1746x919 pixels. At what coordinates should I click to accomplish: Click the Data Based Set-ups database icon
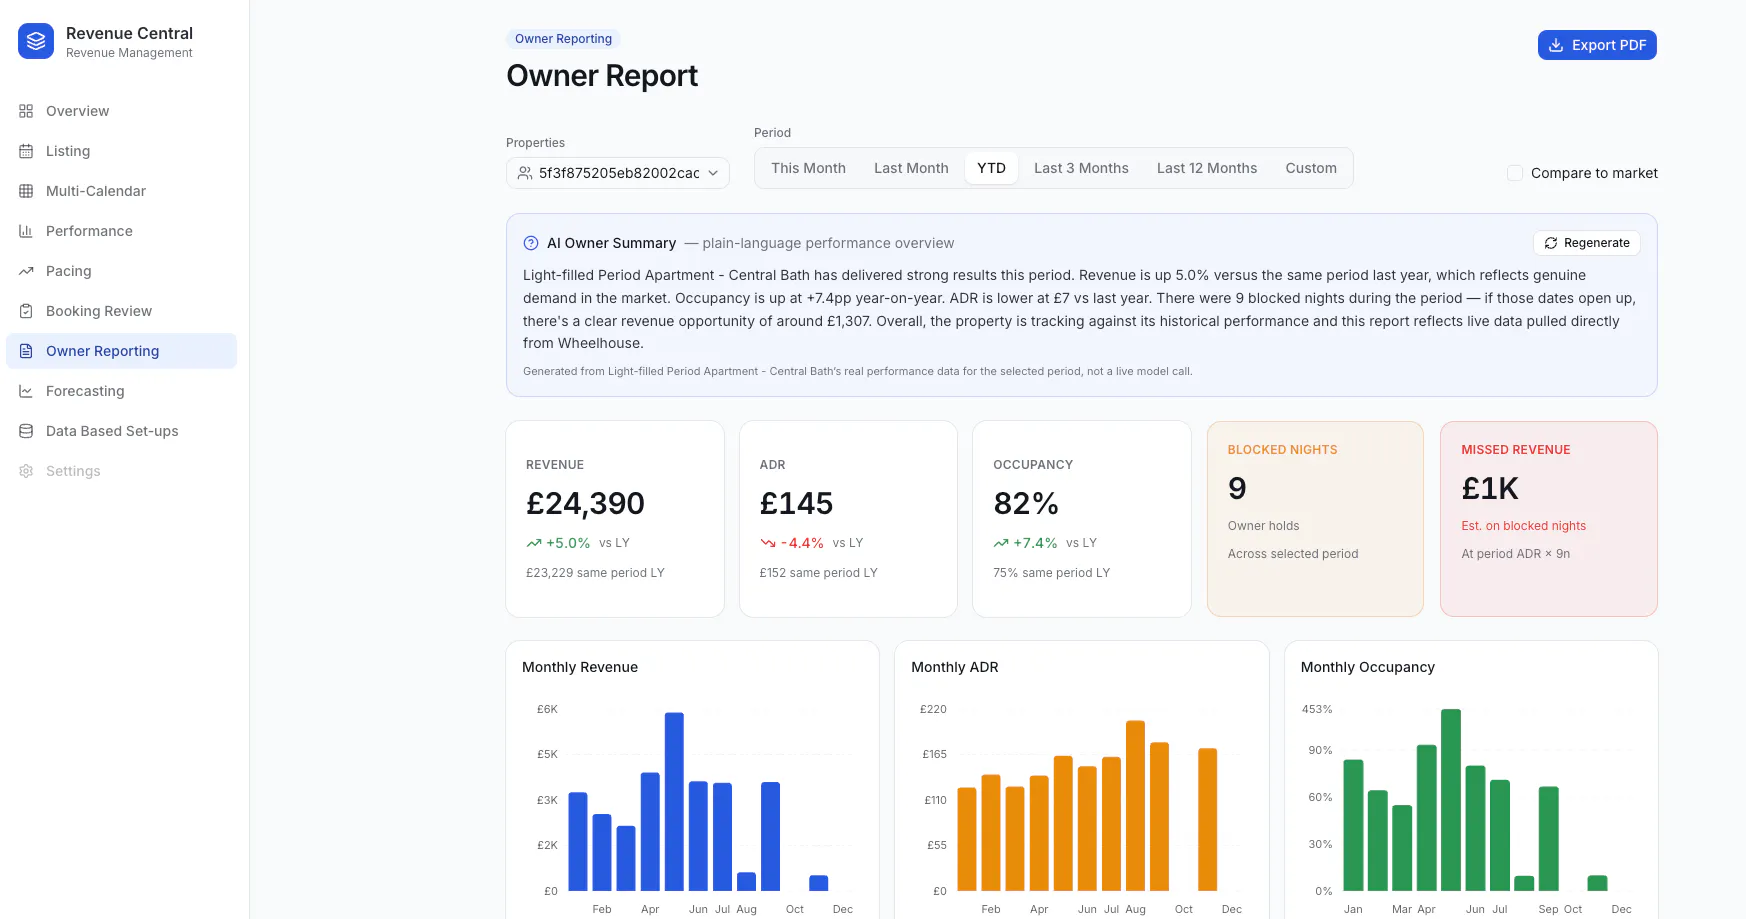tap(26, 431)
